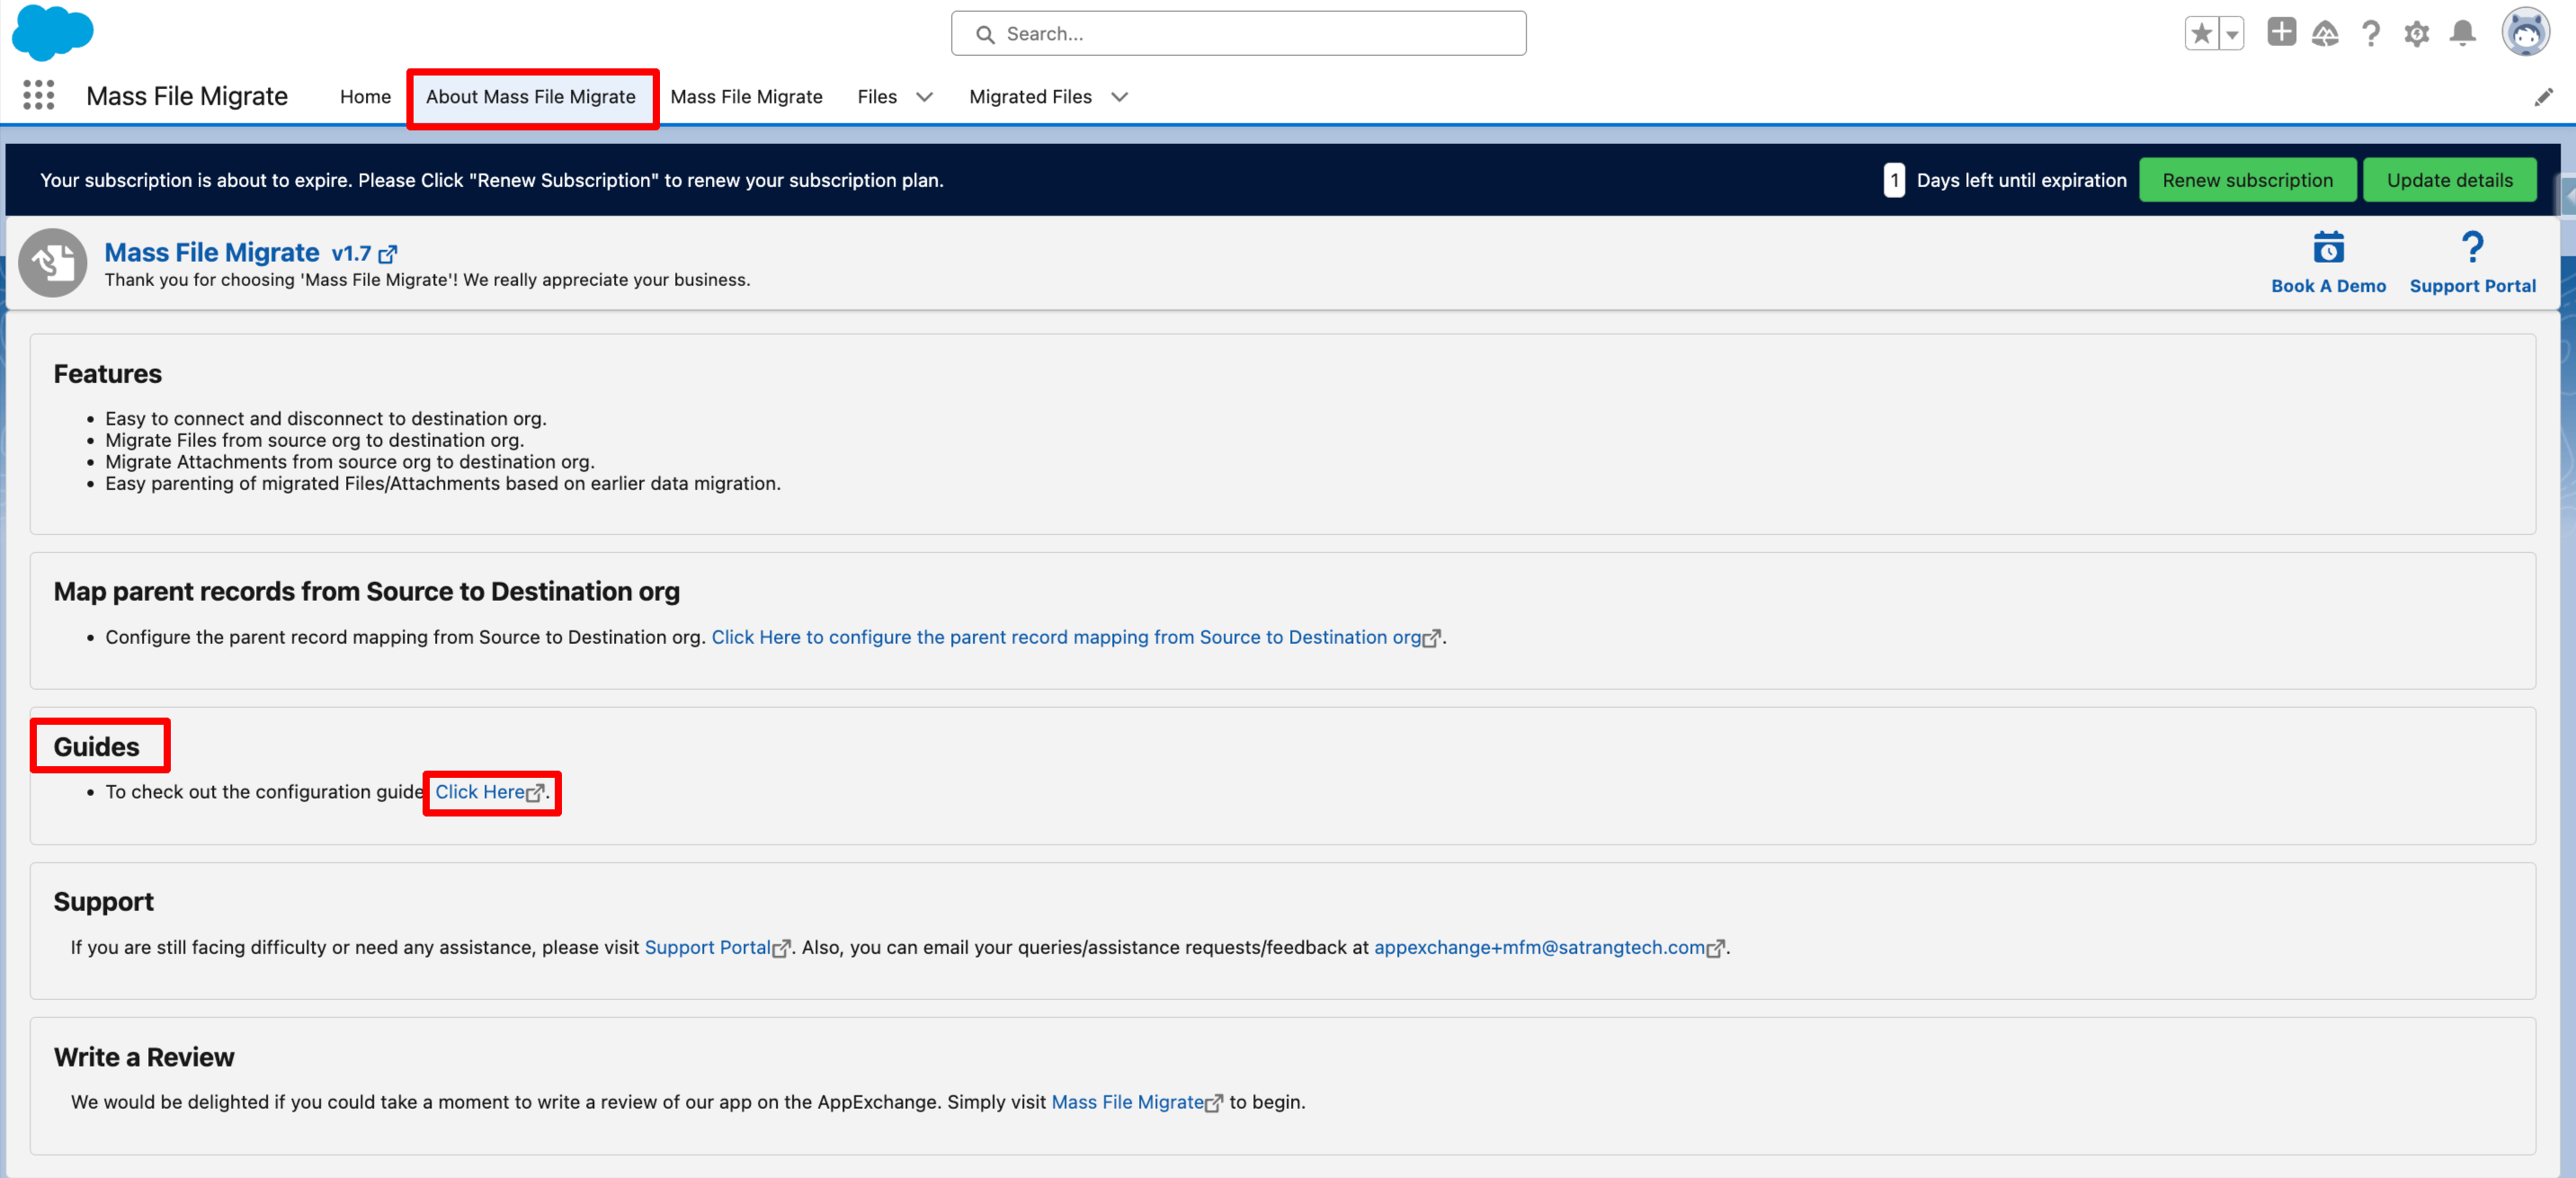Open the Trailhead guidance icon

tap(2325, 34)
